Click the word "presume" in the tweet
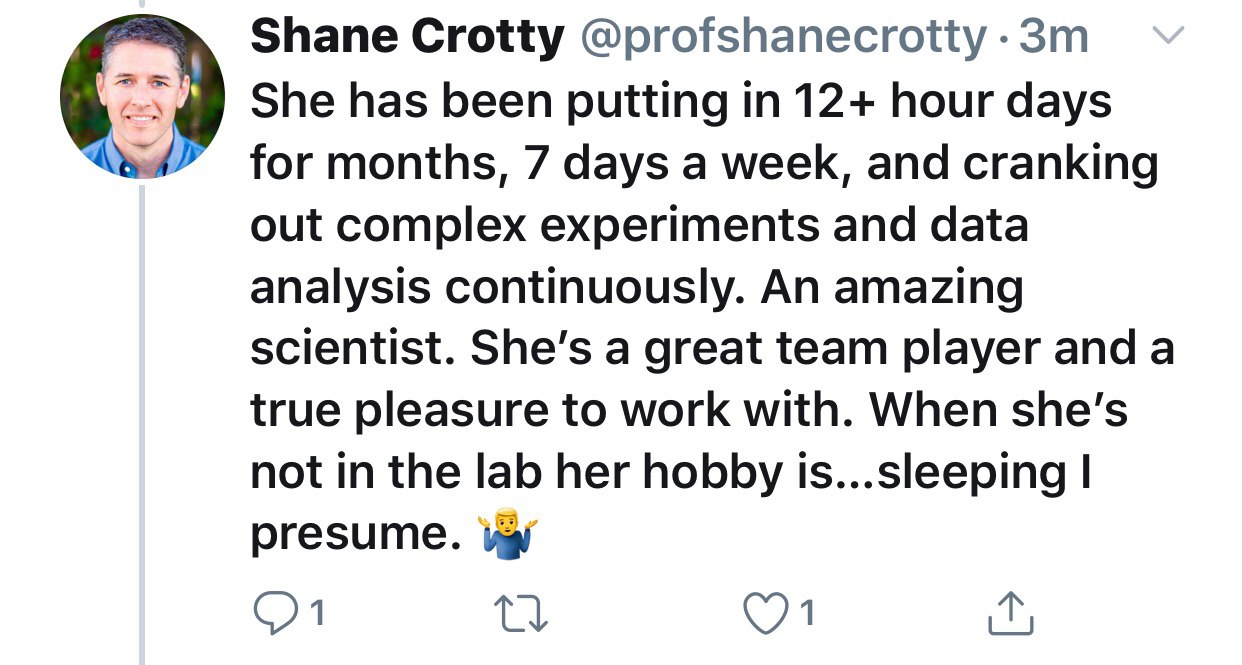This screenshot has height=665, width=1242. [x=347, y=535]
